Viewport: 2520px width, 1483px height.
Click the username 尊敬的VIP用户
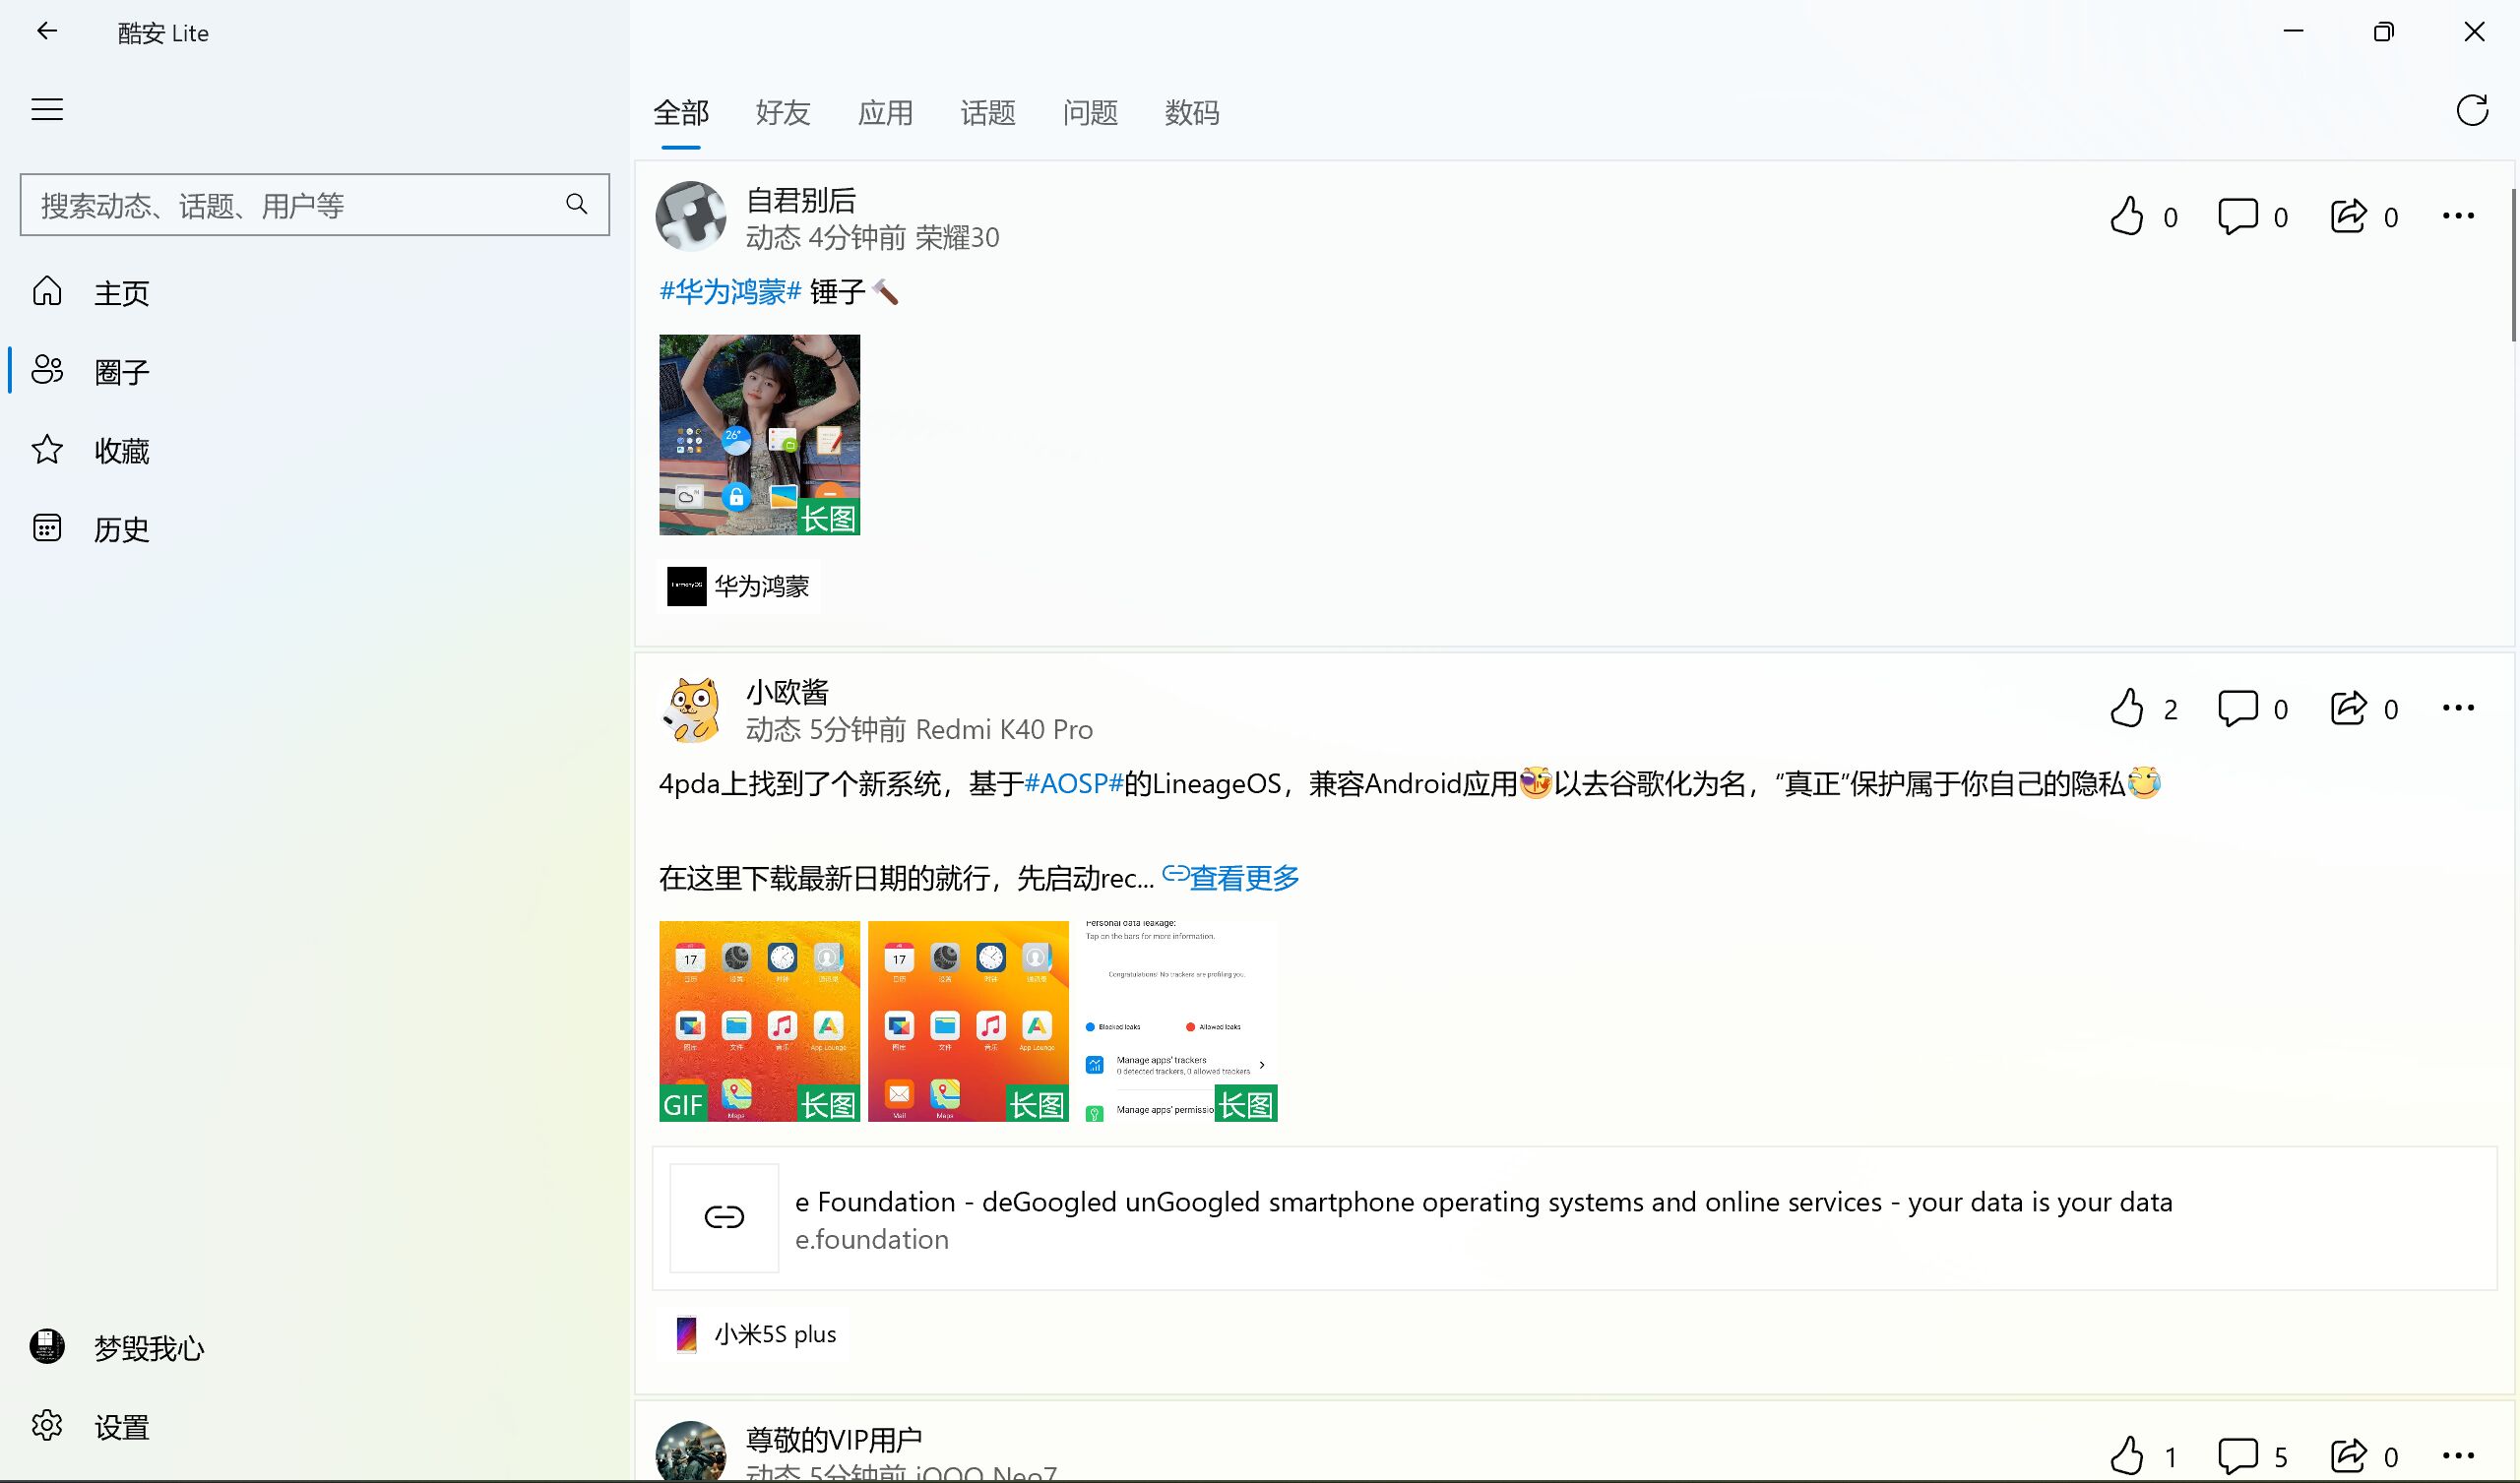833,1439
